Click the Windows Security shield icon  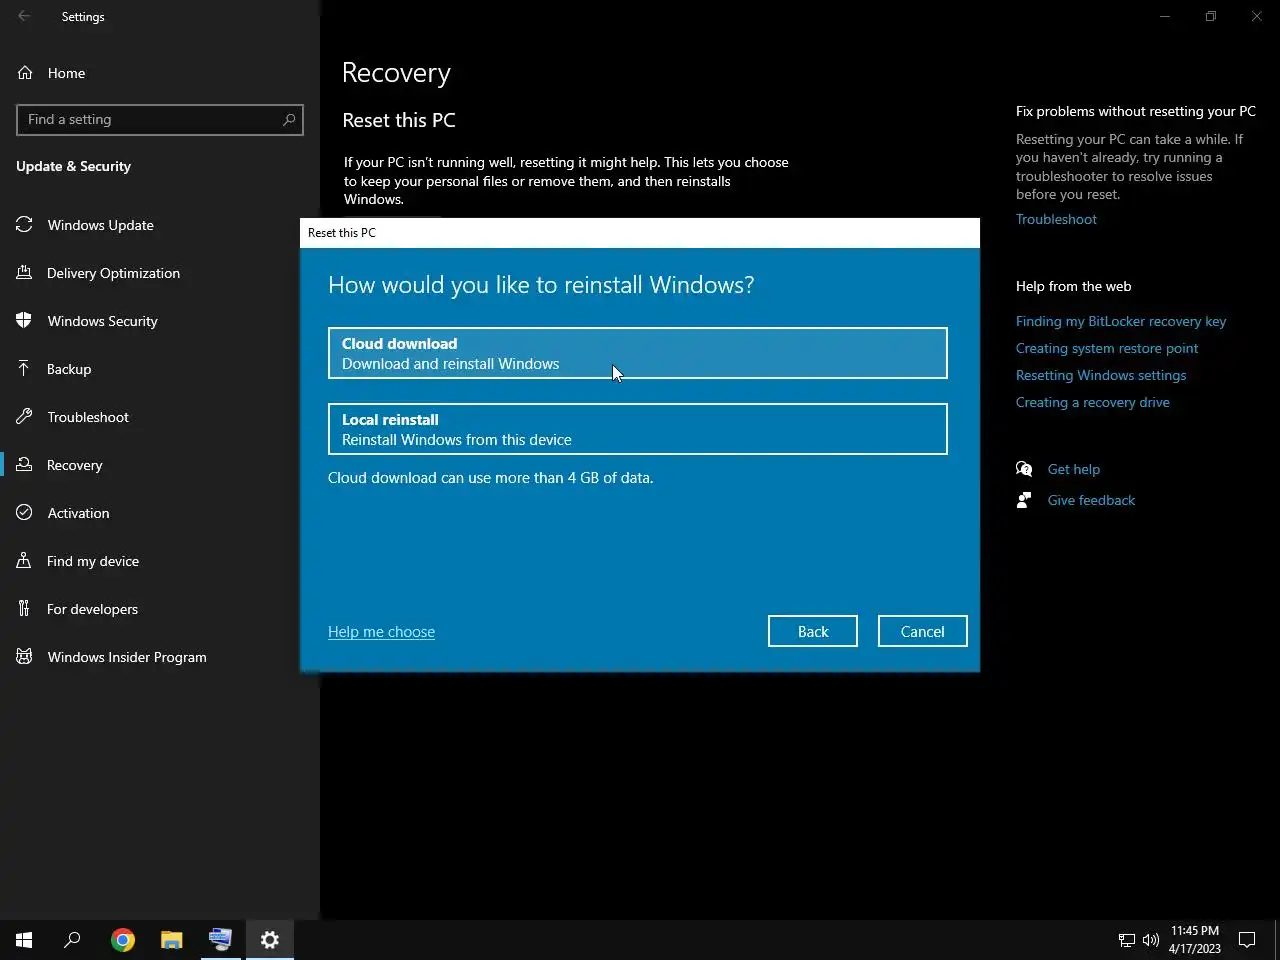tap(24, 321)
